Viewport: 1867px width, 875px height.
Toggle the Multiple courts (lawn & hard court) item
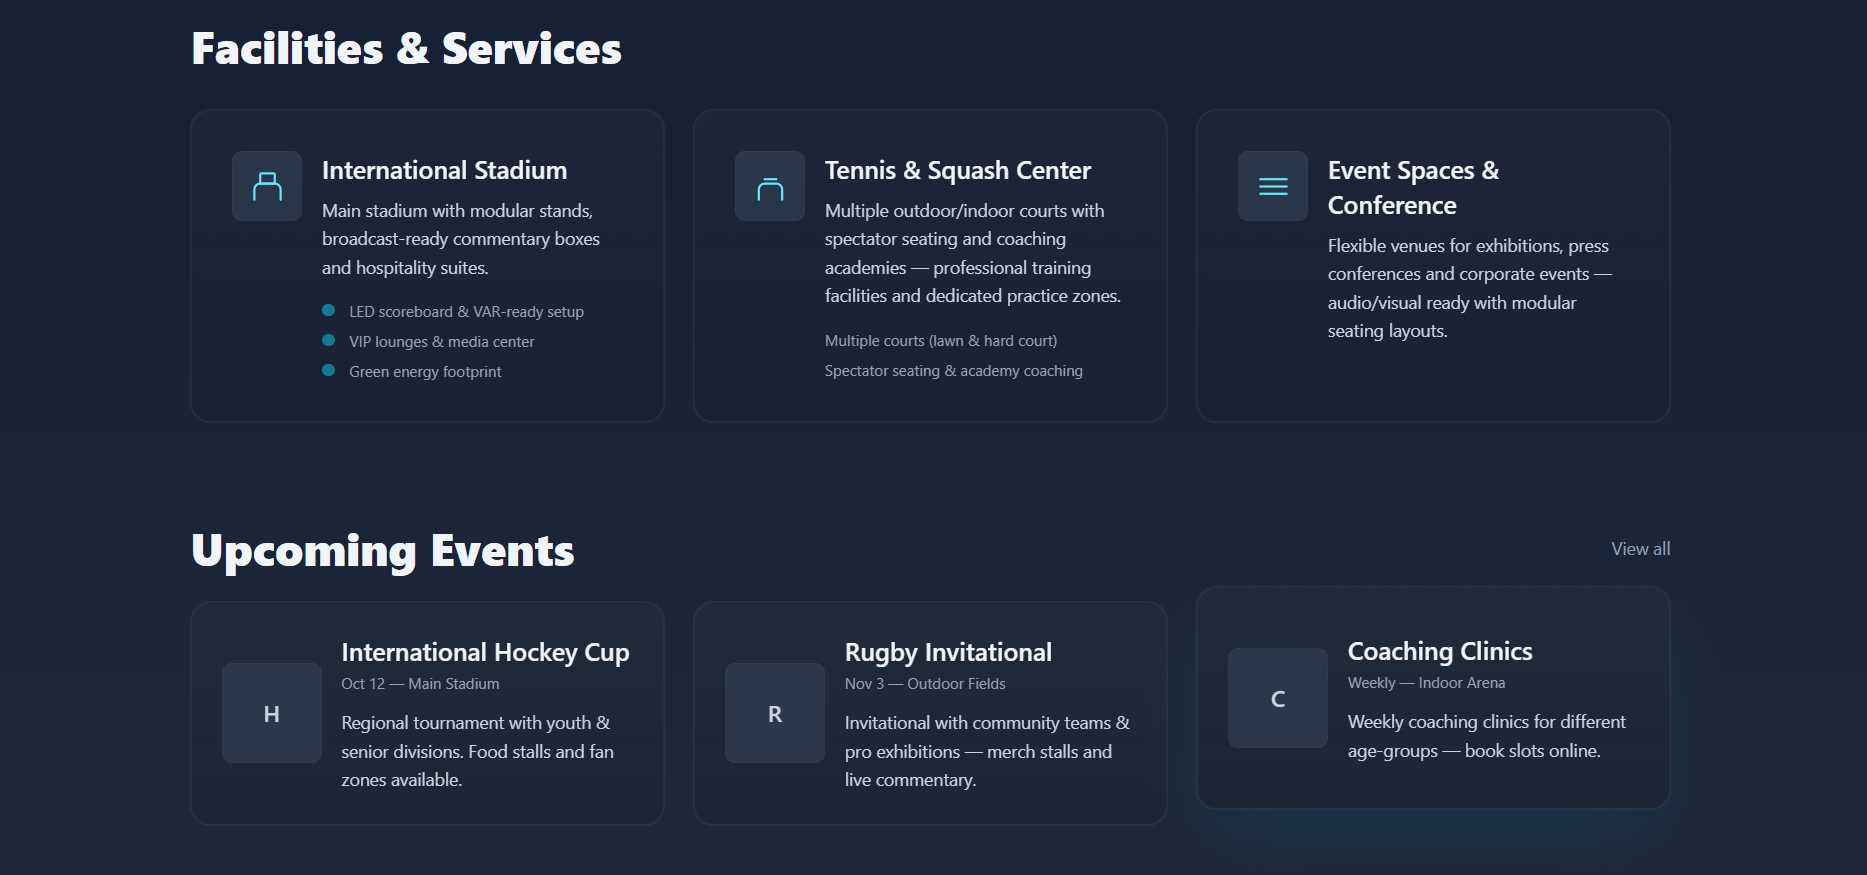pyautogui.click(x=941, y=340)
